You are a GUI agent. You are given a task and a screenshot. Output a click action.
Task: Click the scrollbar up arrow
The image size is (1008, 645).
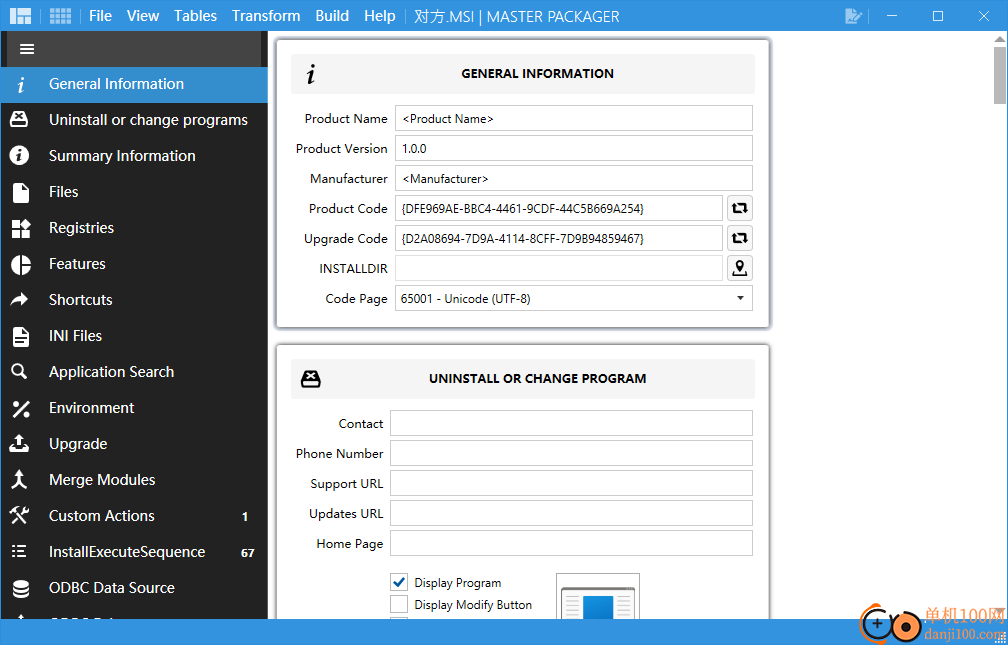coord(1000,40)
